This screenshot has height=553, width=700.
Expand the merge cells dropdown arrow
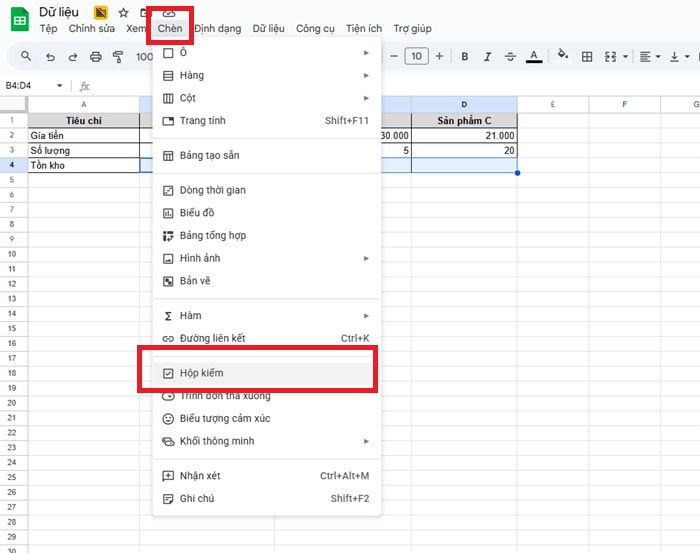(x=625, y=57)
